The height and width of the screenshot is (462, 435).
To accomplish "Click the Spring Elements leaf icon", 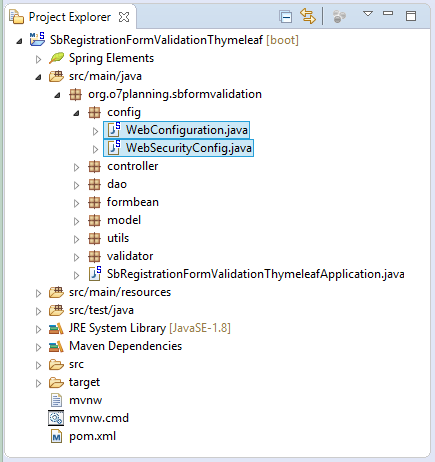I will coord(56,58).
